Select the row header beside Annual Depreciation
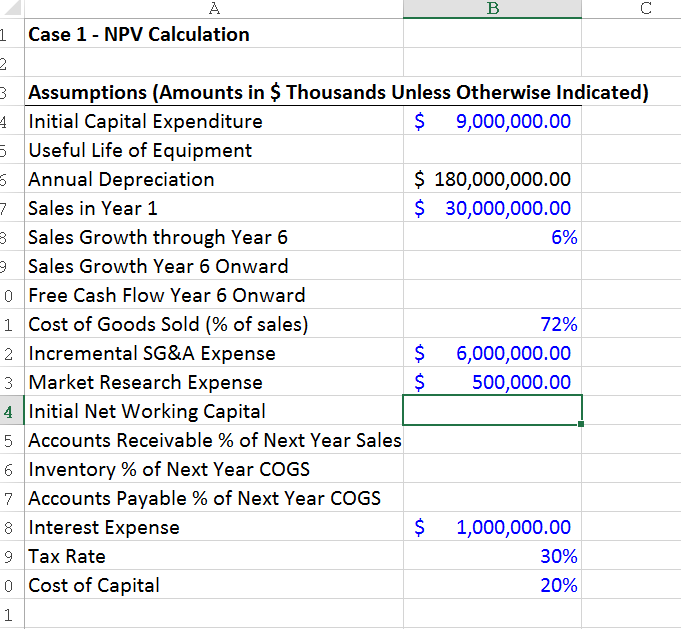 click(12, 179)
